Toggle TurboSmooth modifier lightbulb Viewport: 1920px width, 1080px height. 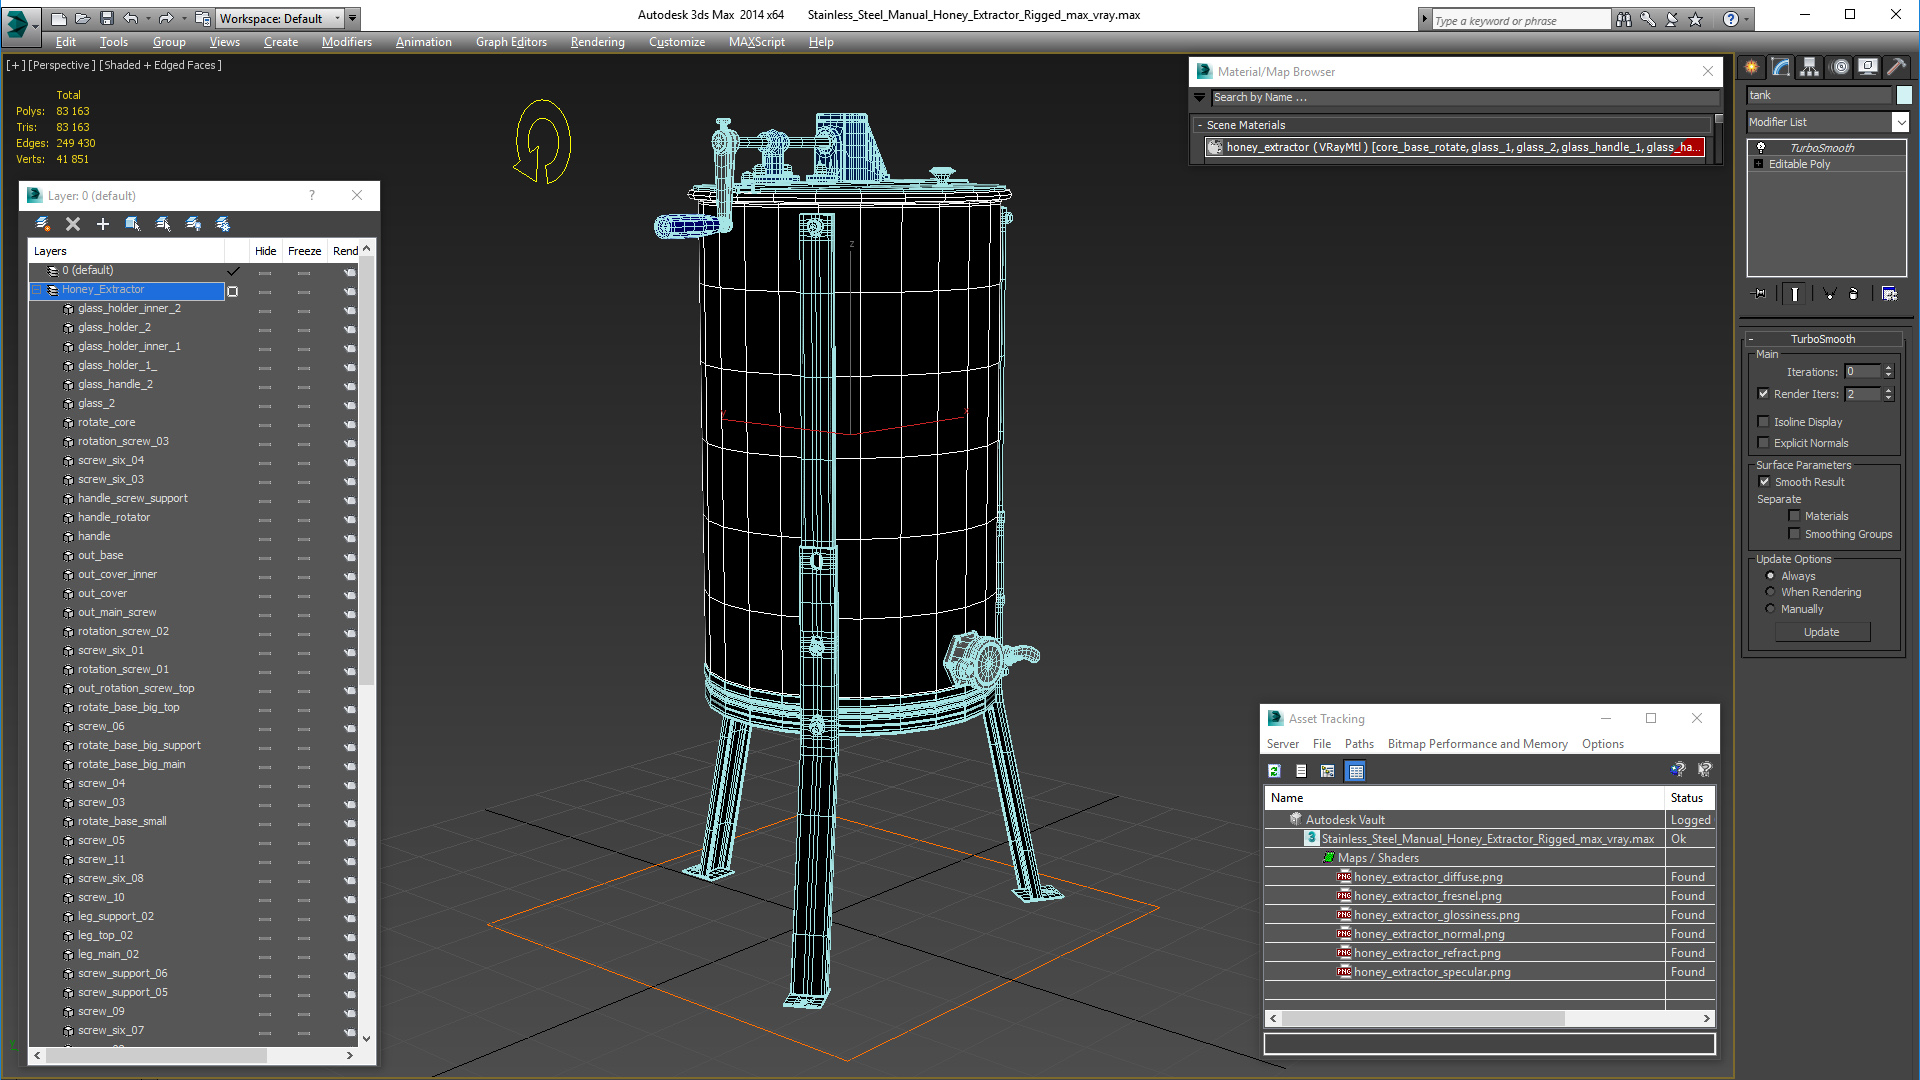tap(1761, 147)
